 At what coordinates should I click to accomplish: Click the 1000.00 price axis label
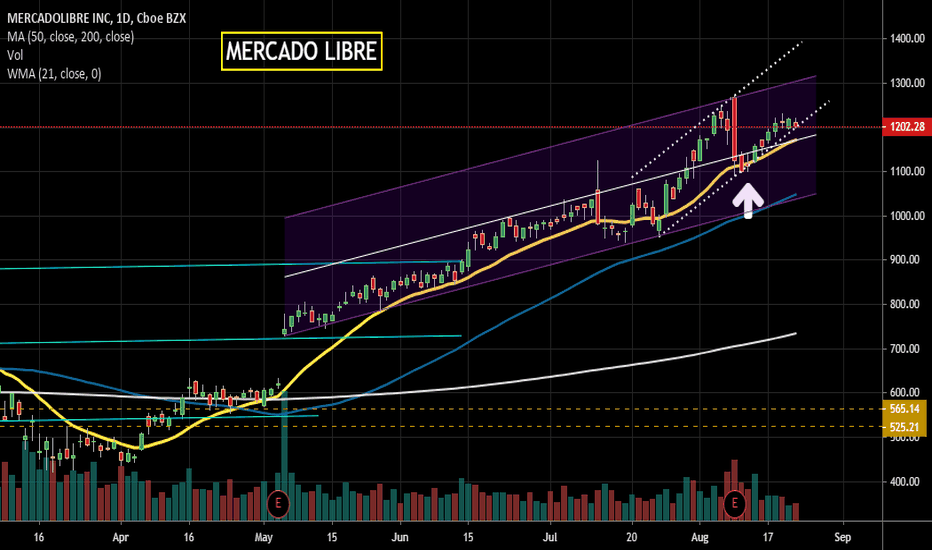(907, 216)
